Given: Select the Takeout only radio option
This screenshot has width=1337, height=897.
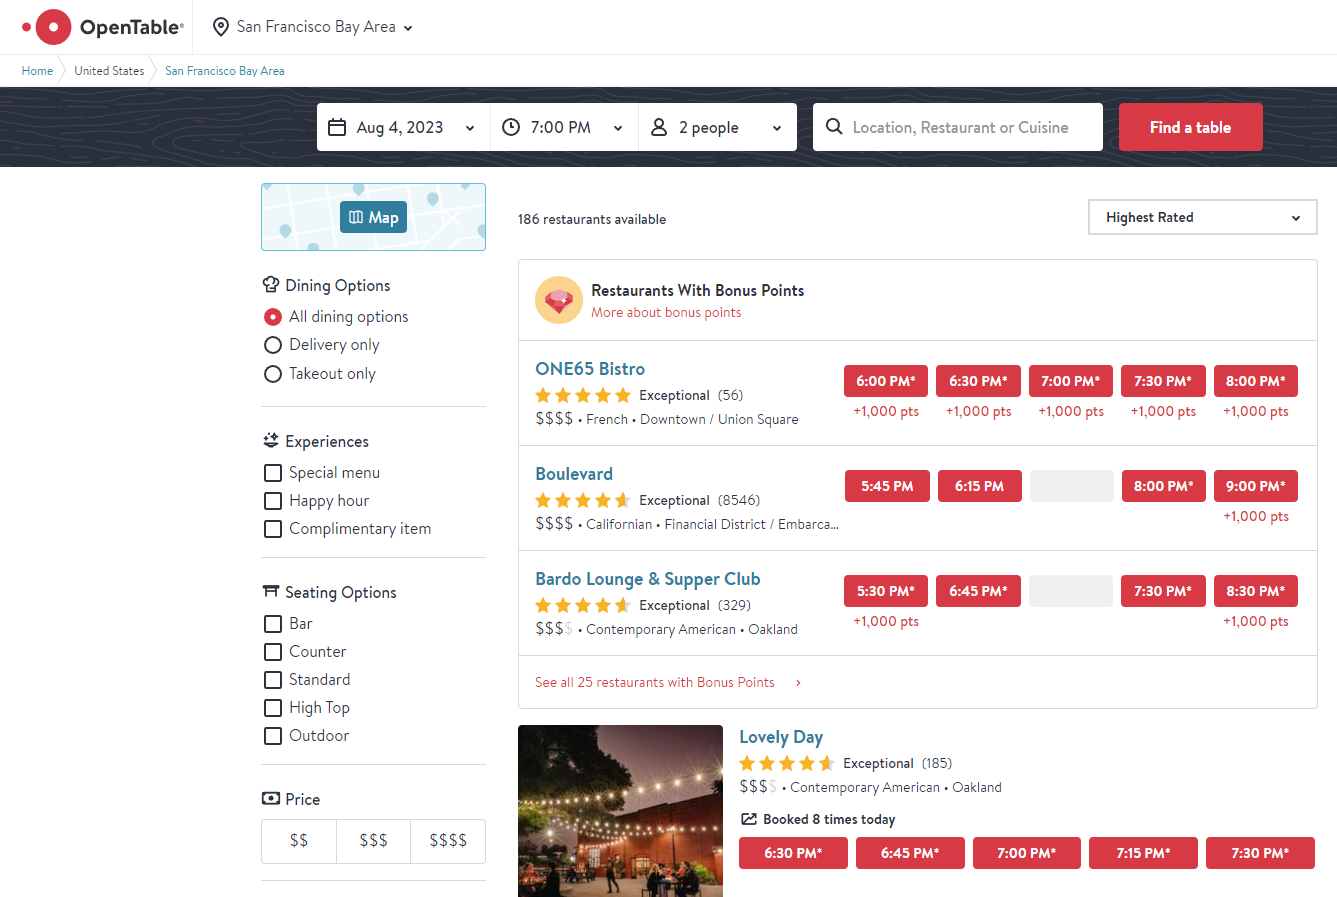Looking at the screenshot, I should point(272,374).
